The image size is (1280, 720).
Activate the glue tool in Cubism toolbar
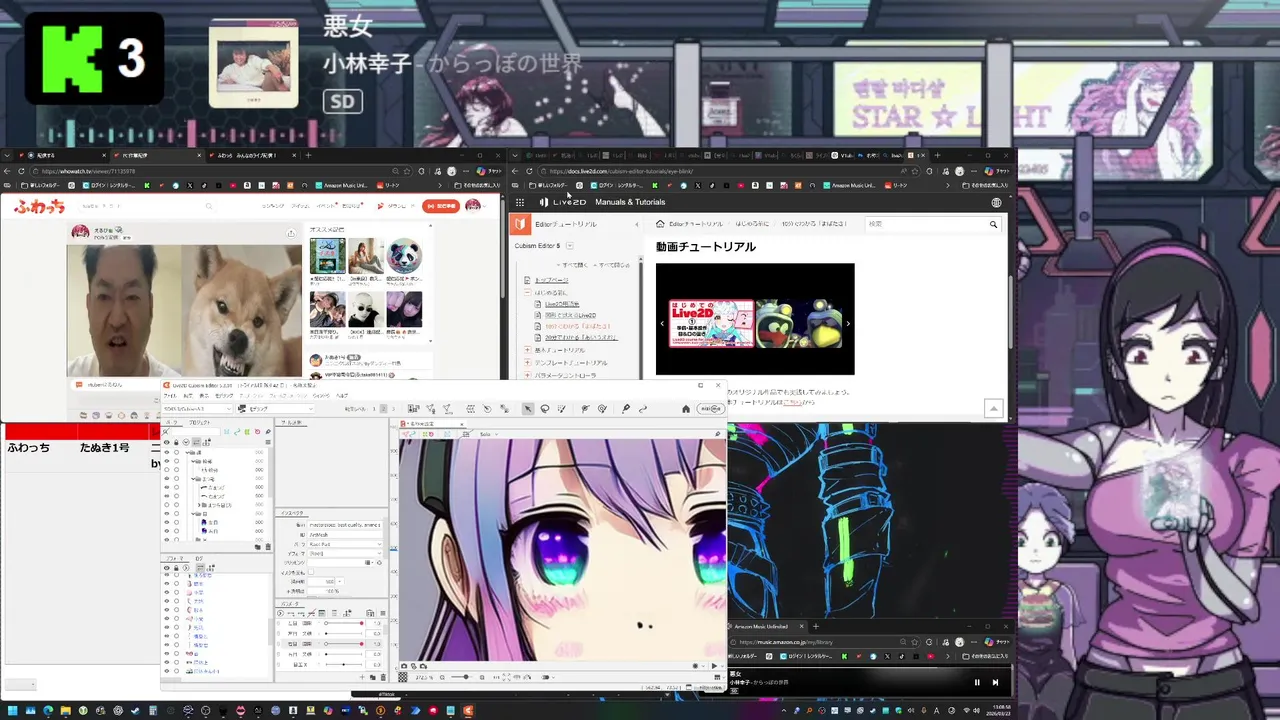point(585,409)
